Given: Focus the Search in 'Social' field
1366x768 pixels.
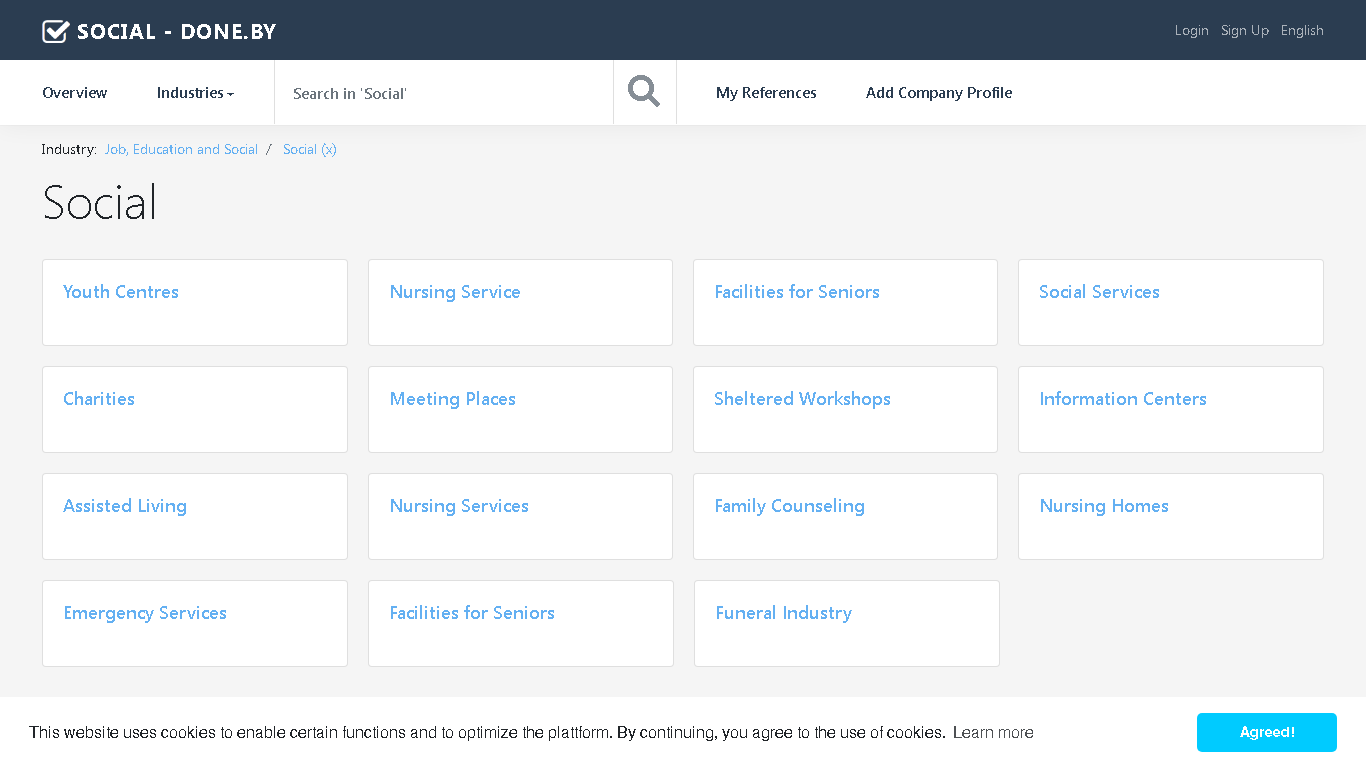Looking at the screenshot, I should (444, 93).
